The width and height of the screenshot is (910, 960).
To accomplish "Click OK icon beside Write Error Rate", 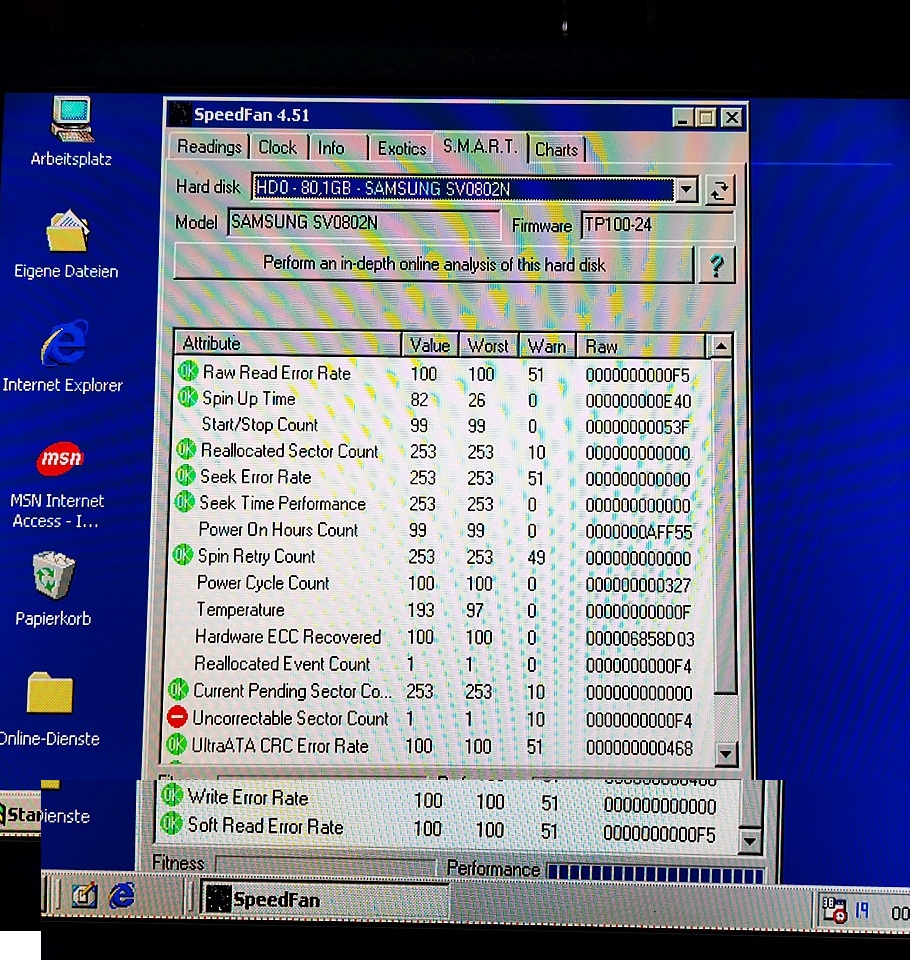I will pos(172,795).
